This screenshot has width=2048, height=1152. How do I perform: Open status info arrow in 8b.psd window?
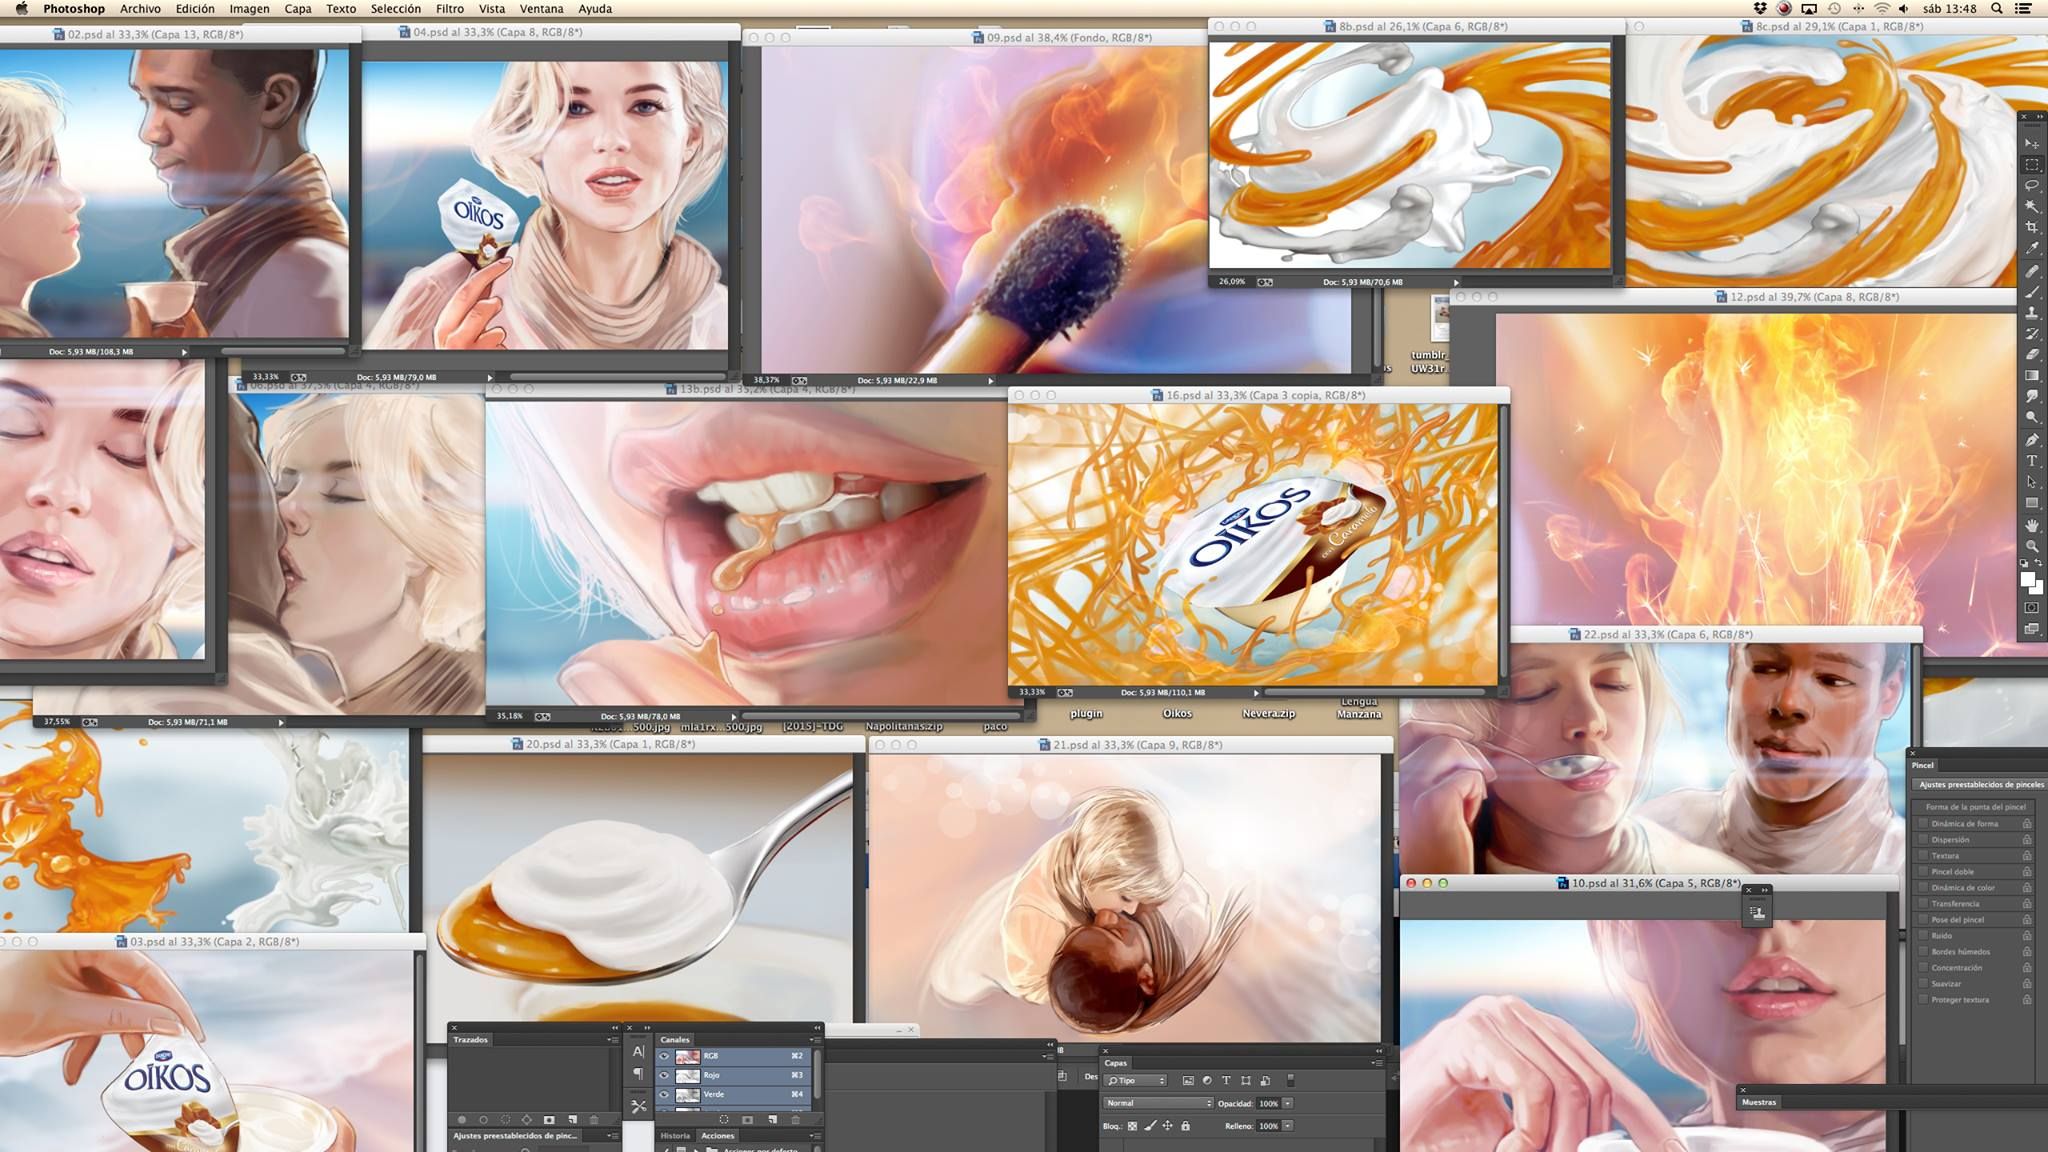(x=1456, y=282)
